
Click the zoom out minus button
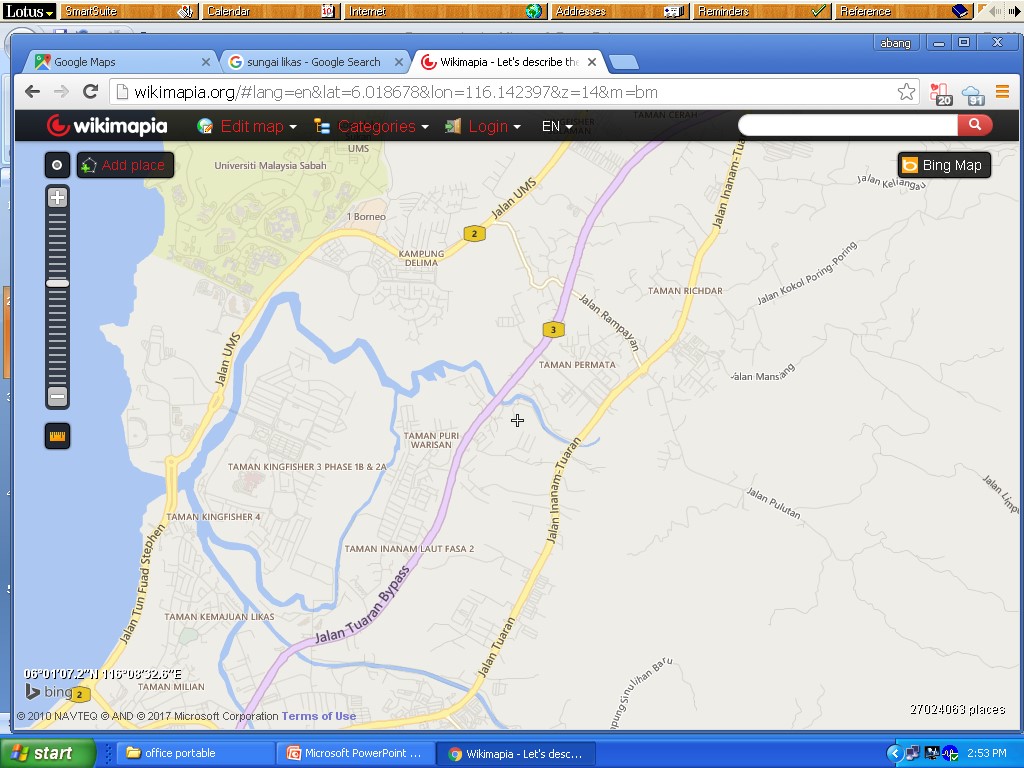click(x=57, y=397)
